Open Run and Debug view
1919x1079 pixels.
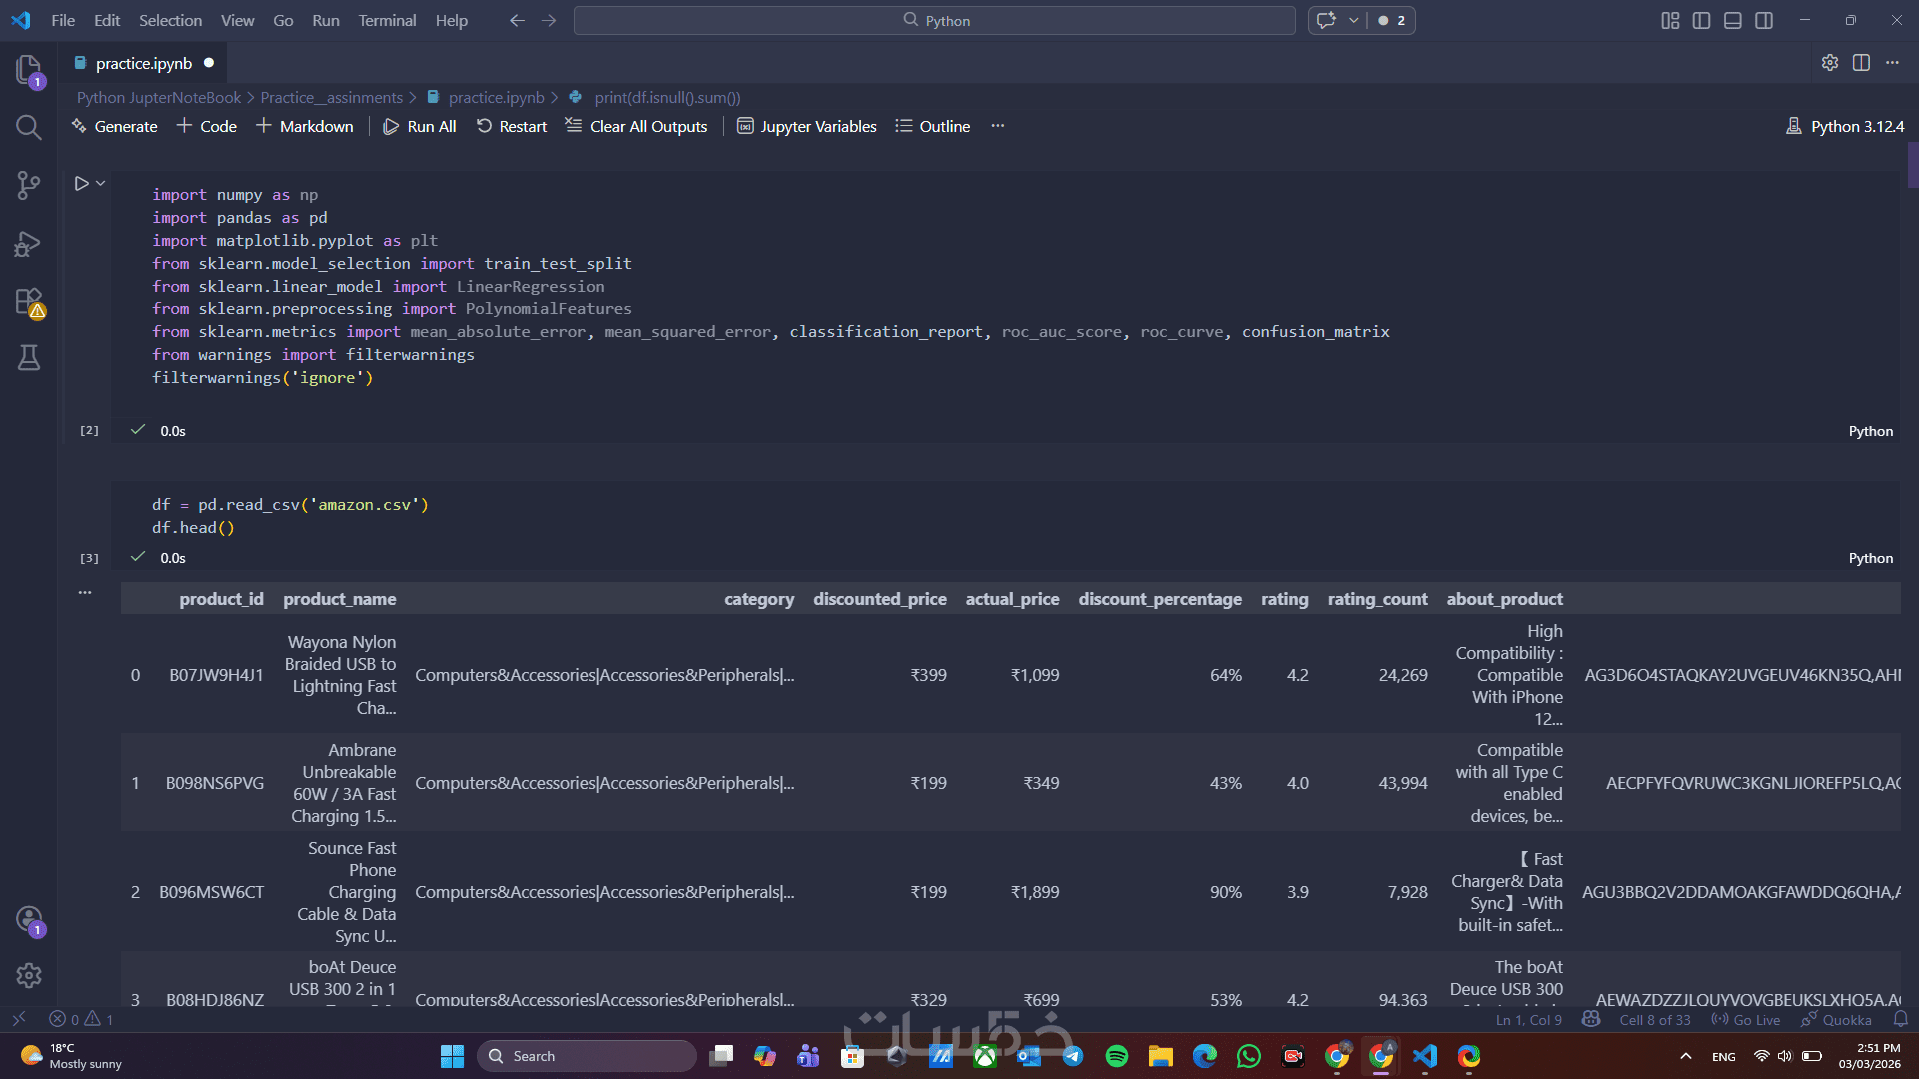coord(28,244)
